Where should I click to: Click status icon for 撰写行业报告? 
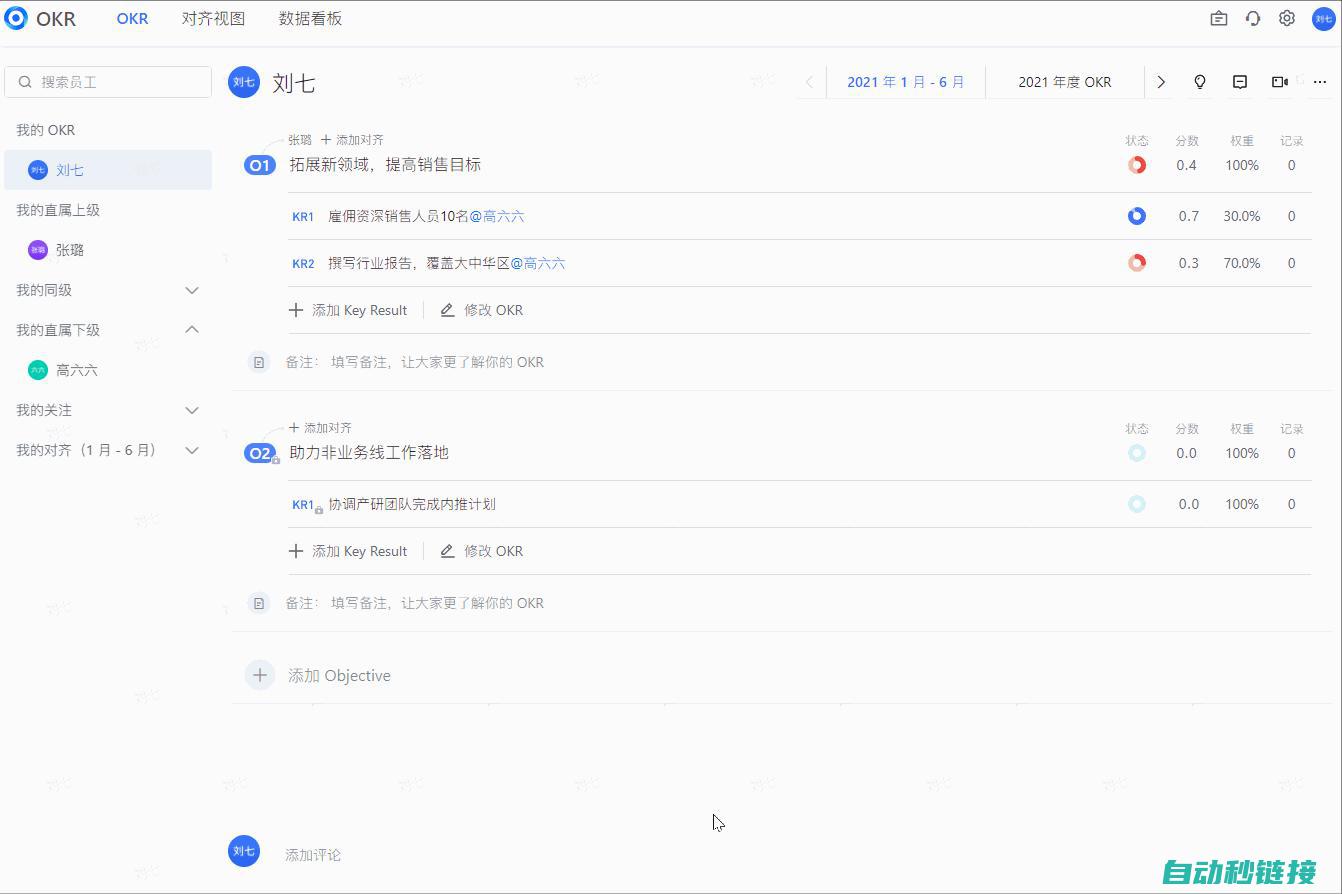[x=1137, y=263]
